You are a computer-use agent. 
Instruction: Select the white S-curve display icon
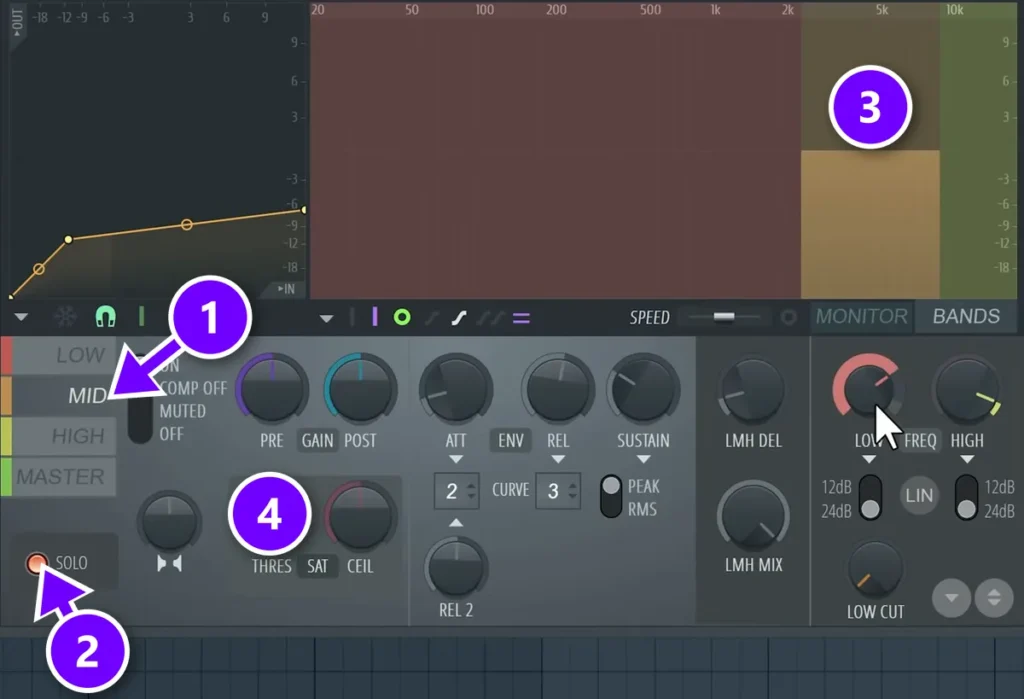(459, 318)
